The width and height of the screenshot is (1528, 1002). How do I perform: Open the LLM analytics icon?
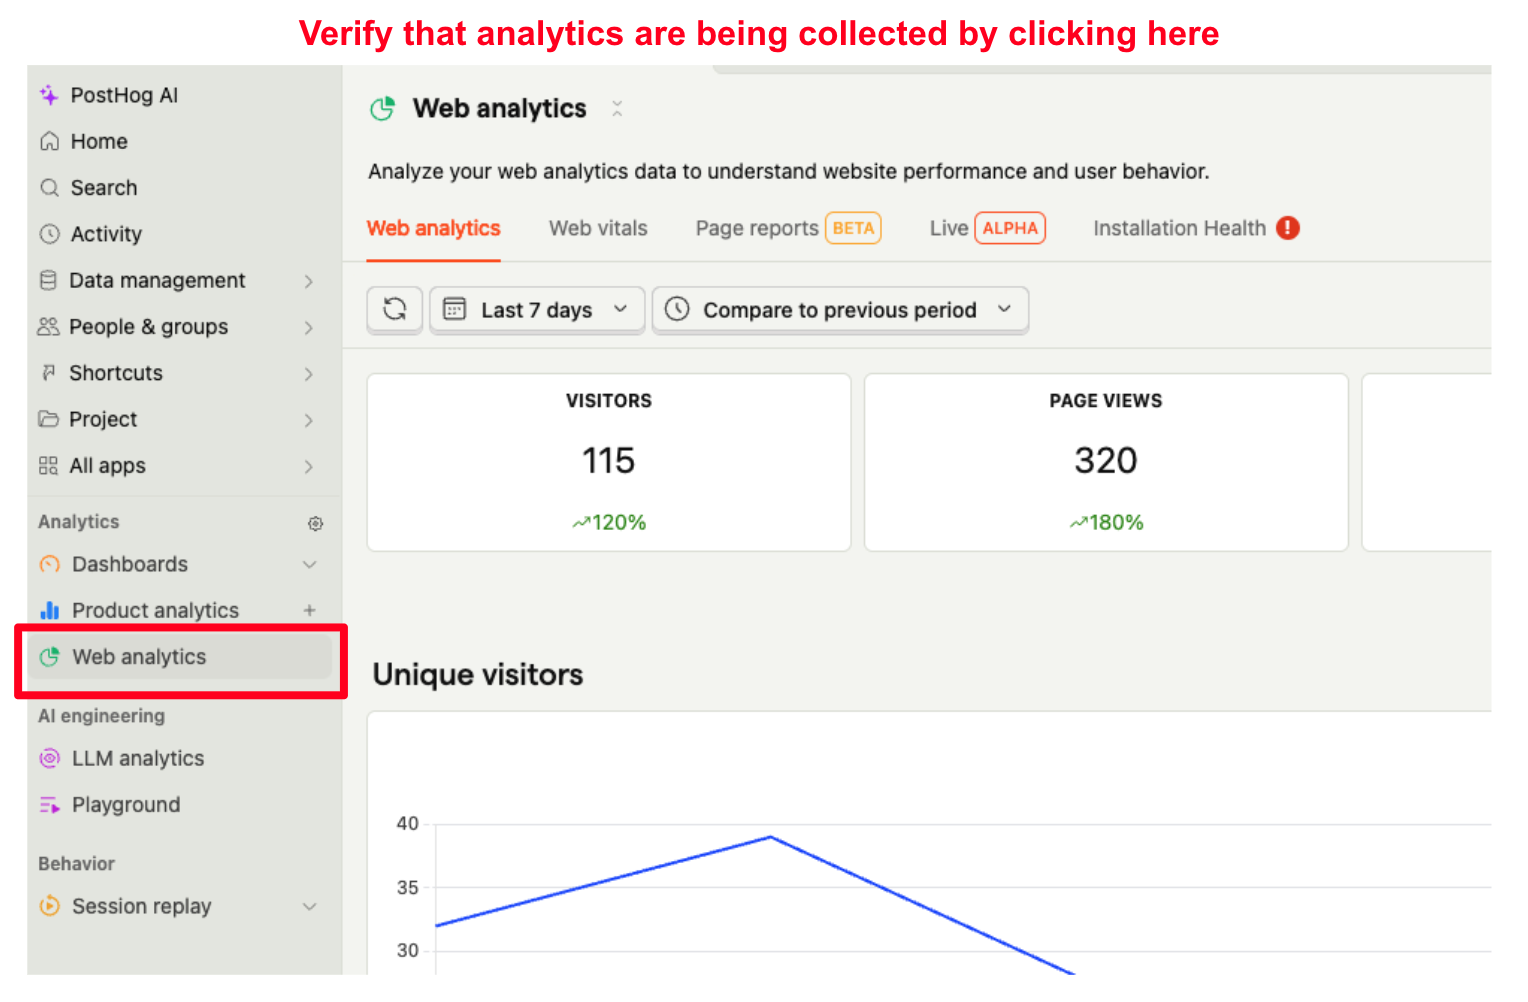[x=49, y=758]
